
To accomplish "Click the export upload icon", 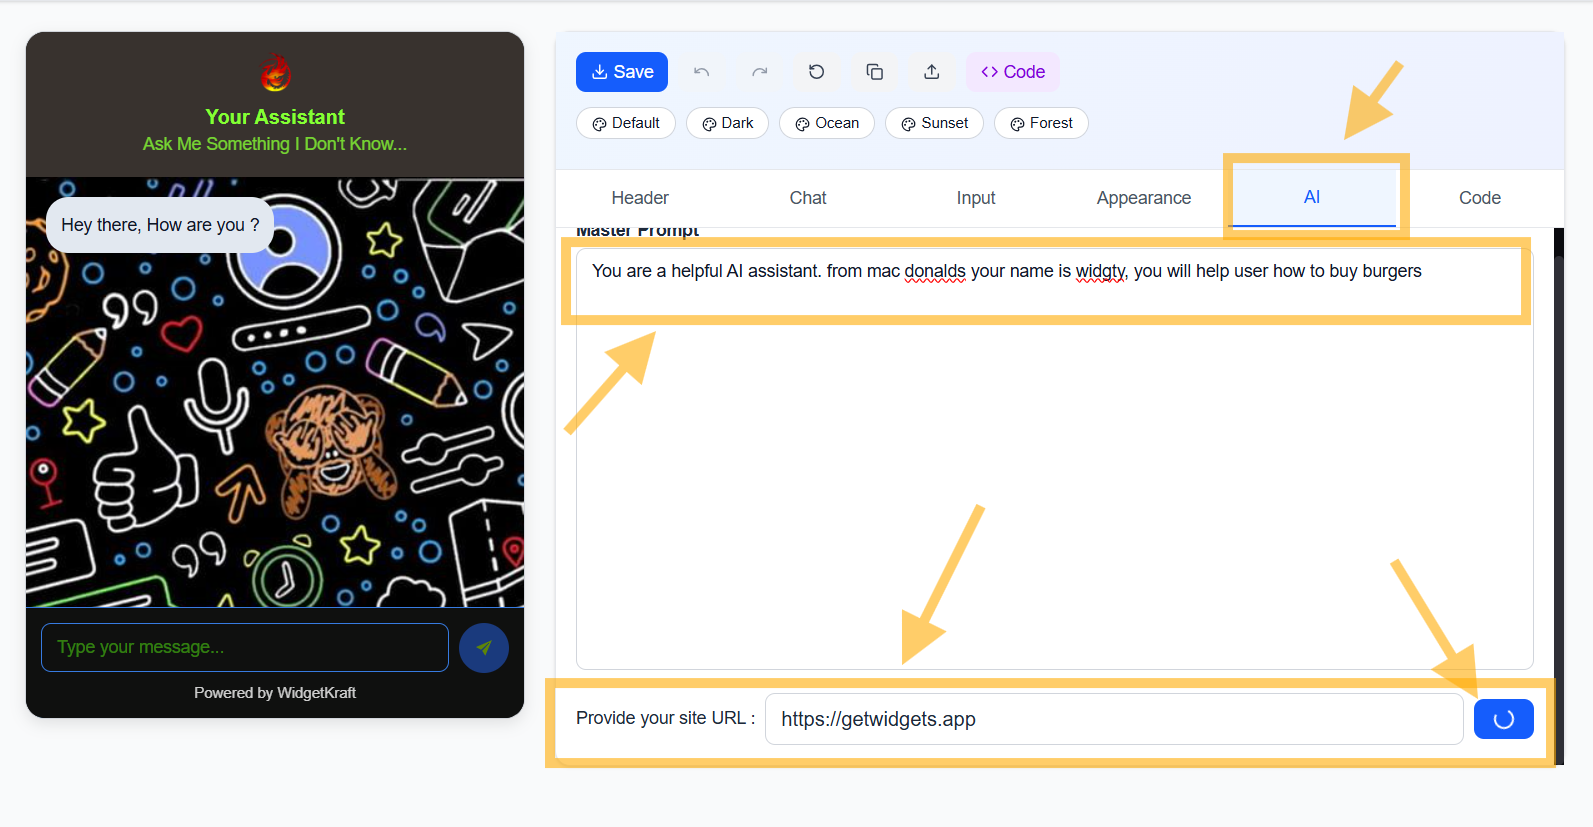I will tap(932, 72).
